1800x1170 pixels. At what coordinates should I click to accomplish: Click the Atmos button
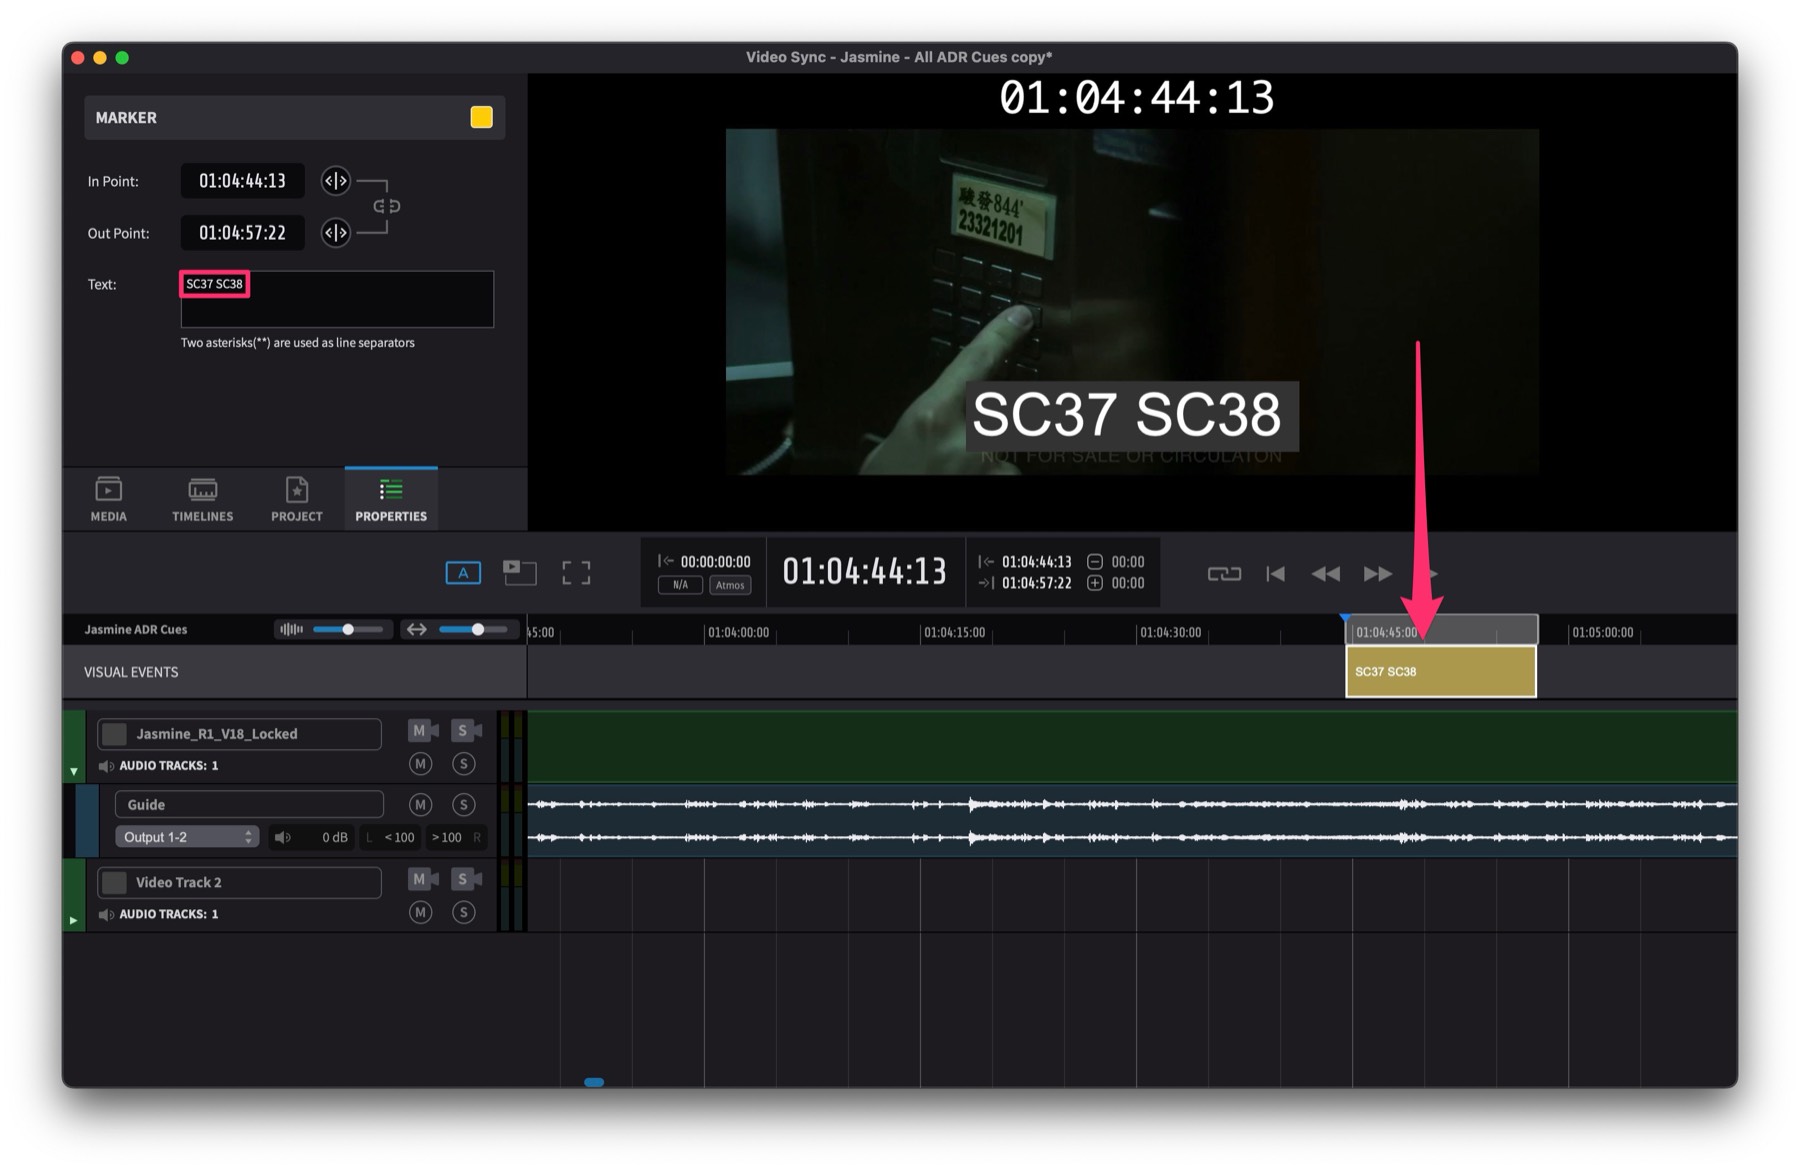click(x=730, y=585)
